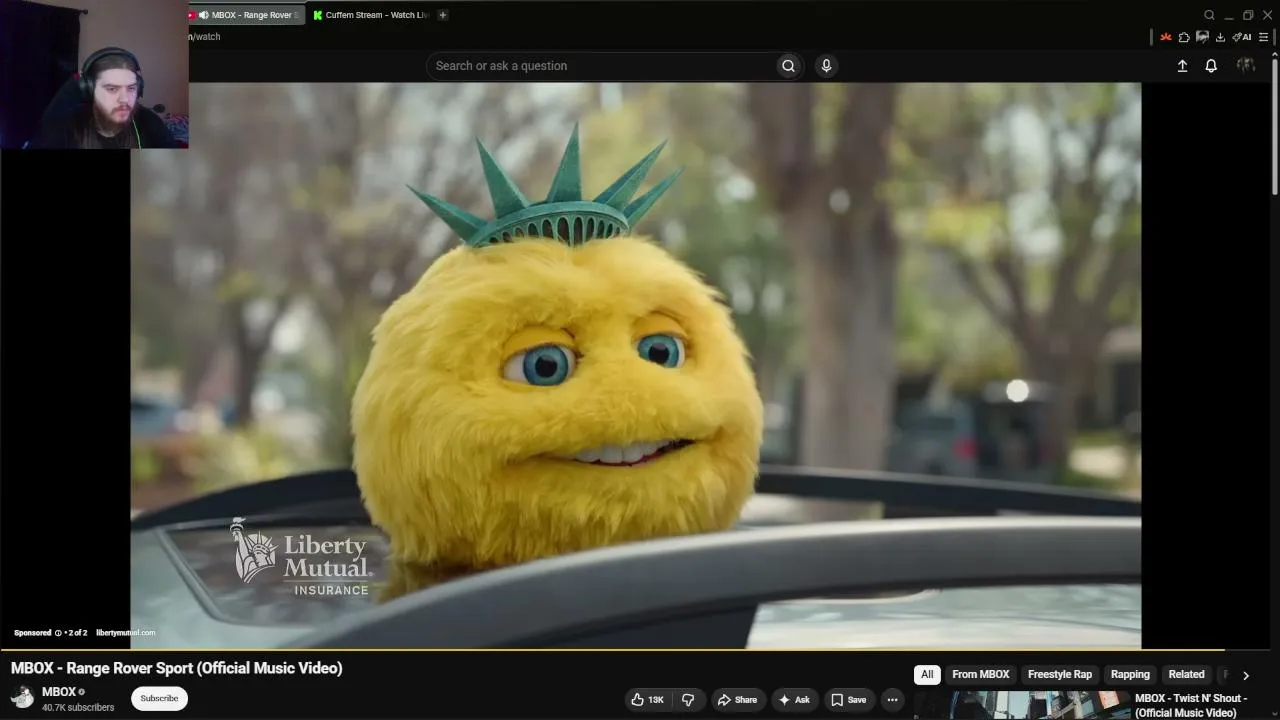Open more actions ellipsis under the video
Image resolution: width=1280 pixels, height=720 pixels.
click(893, 700)
